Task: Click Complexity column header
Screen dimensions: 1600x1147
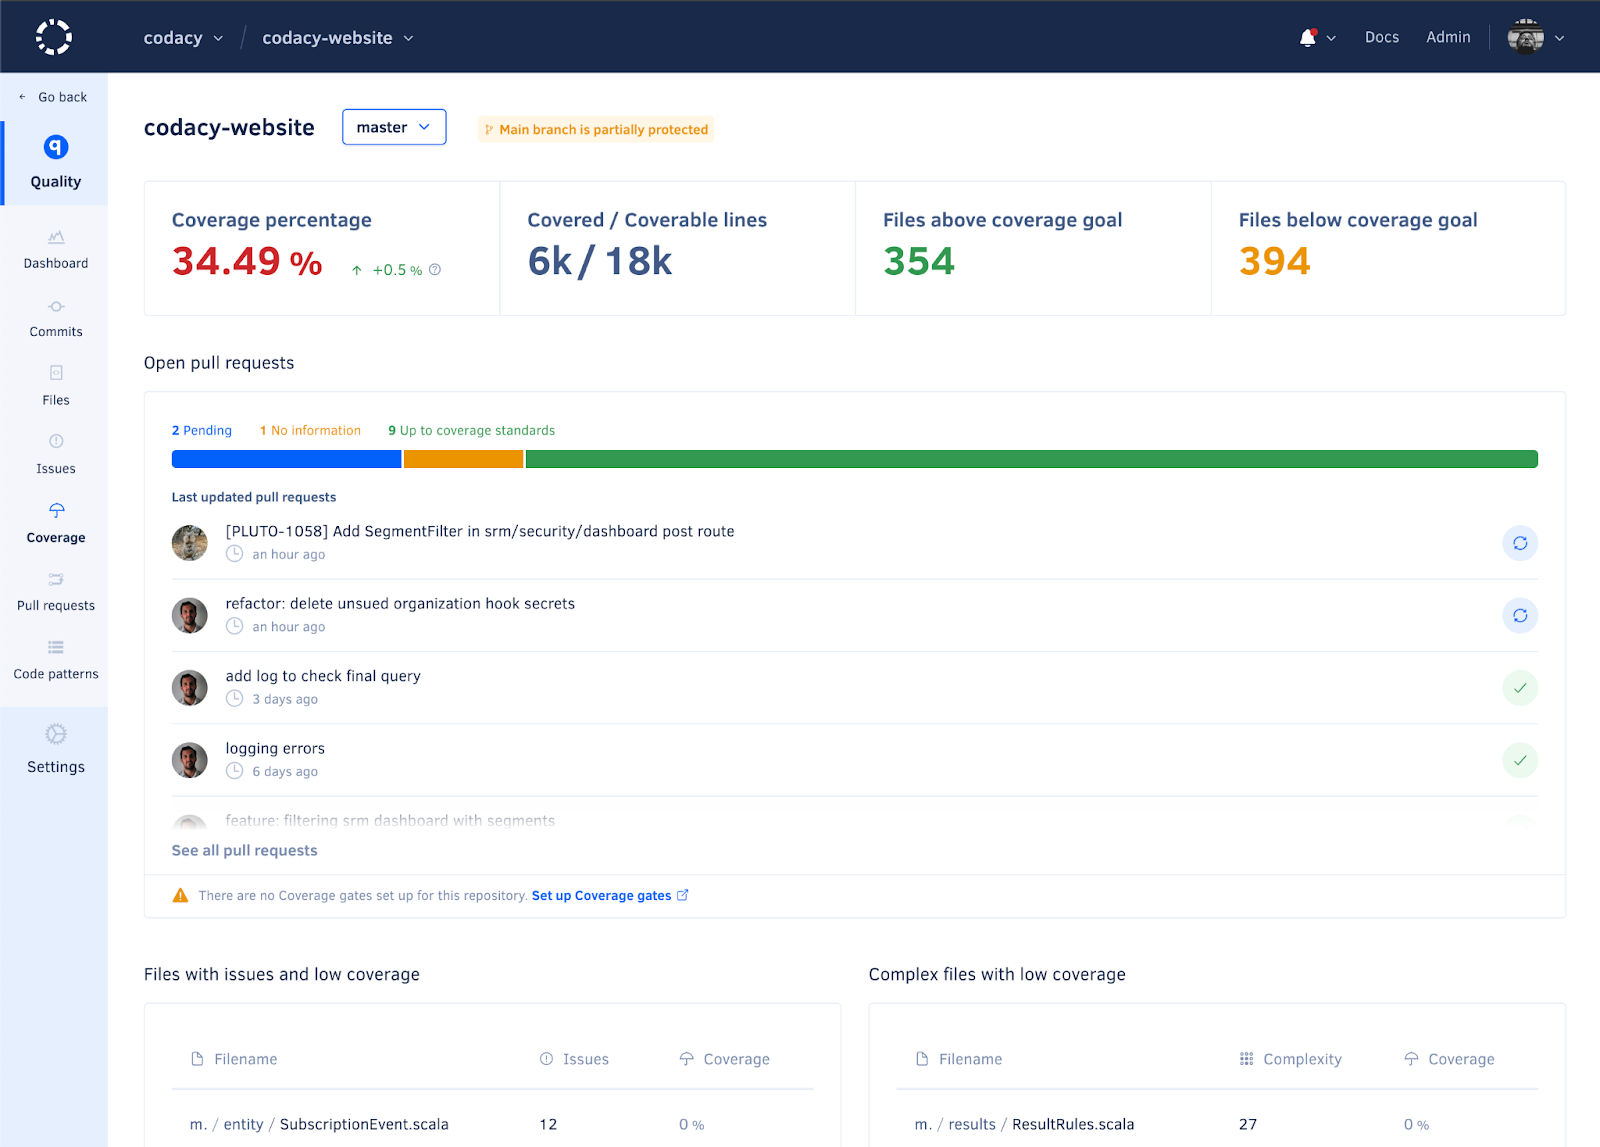Action: click(1291, 1059)
